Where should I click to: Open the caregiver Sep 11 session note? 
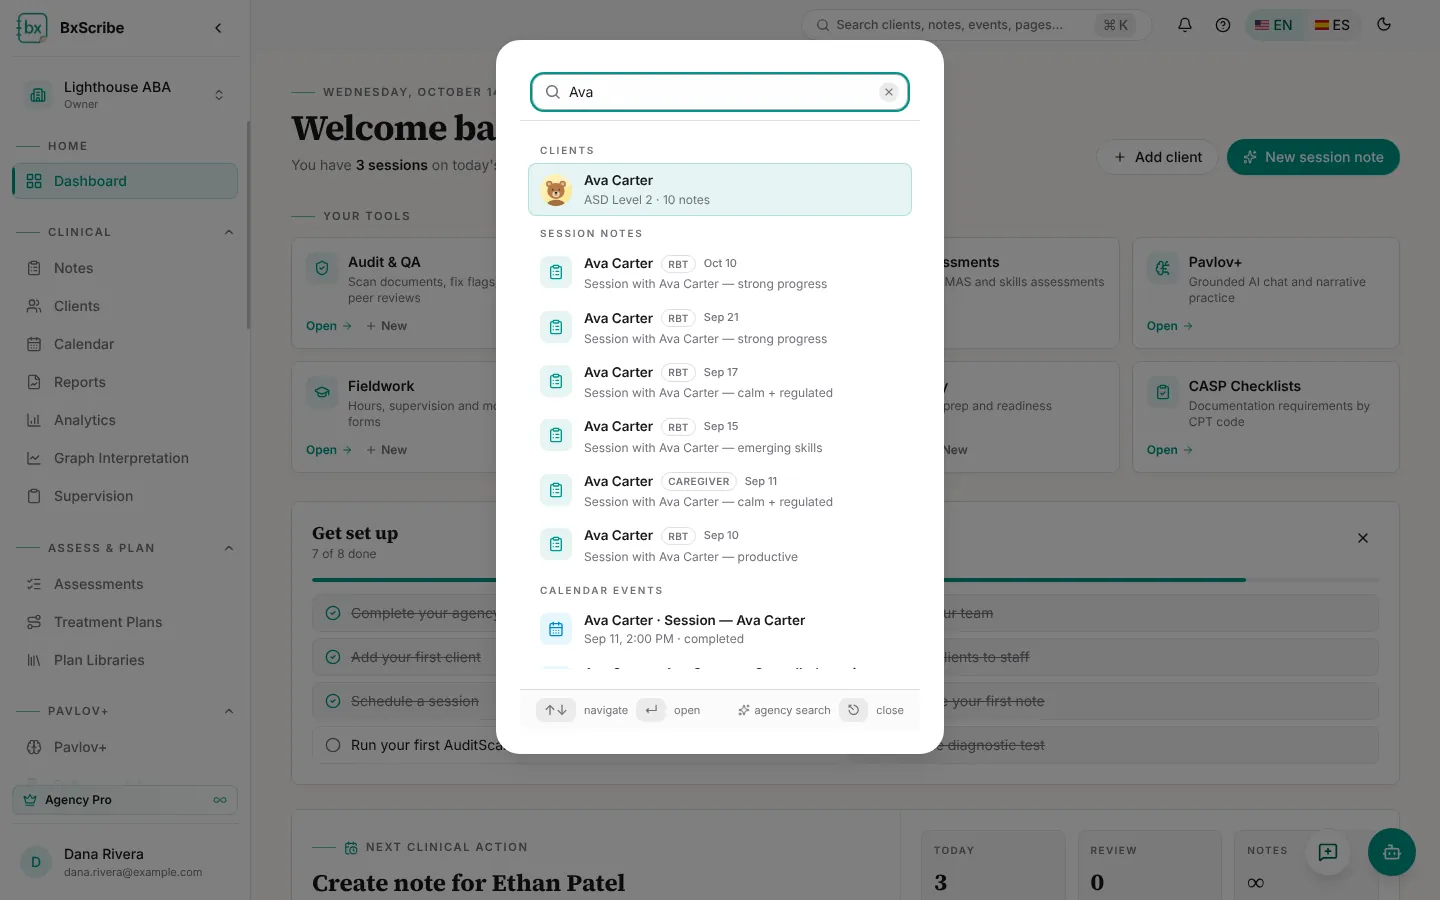[x=720, y=491]
